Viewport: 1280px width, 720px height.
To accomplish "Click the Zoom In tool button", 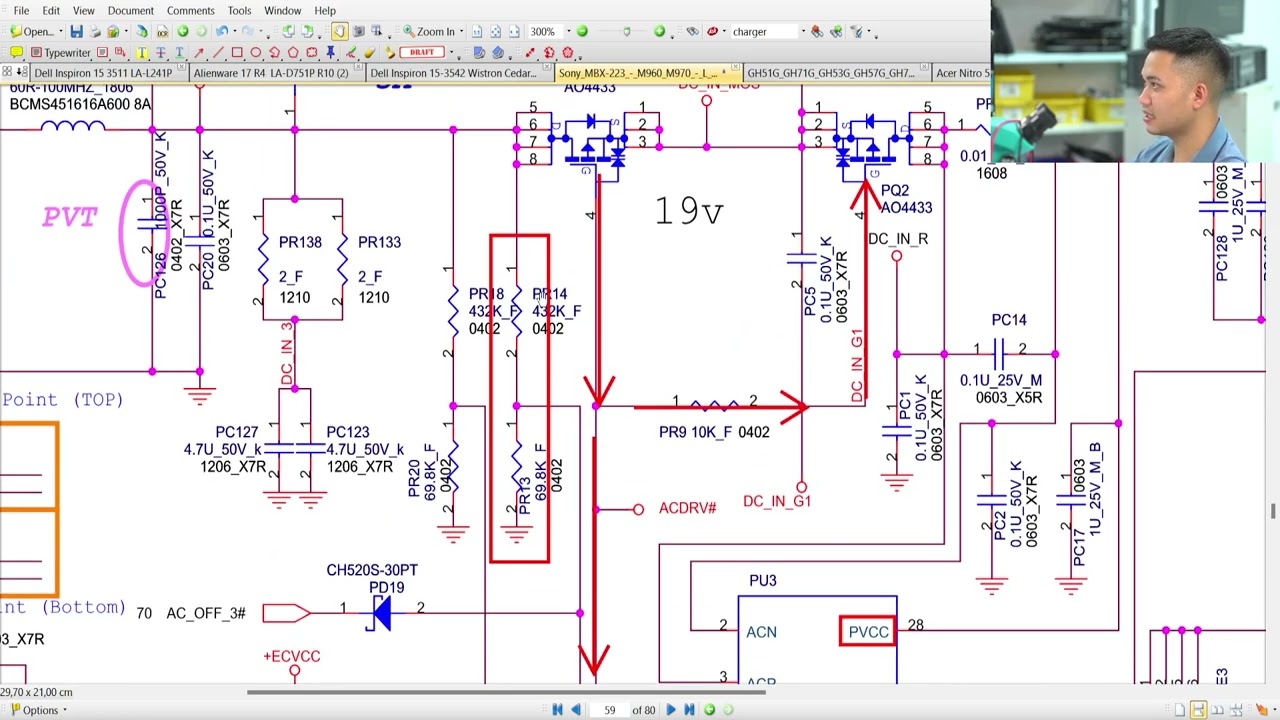I will click(428, 32).
